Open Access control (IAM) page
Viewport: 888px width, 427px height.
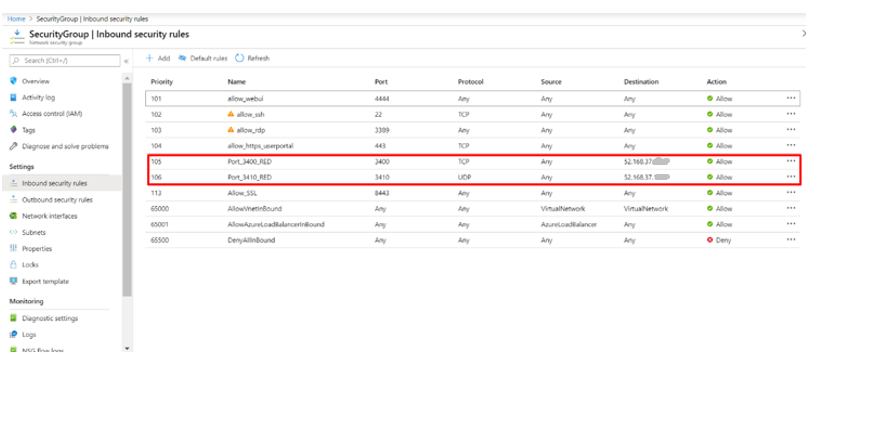(x=51, y=114)
